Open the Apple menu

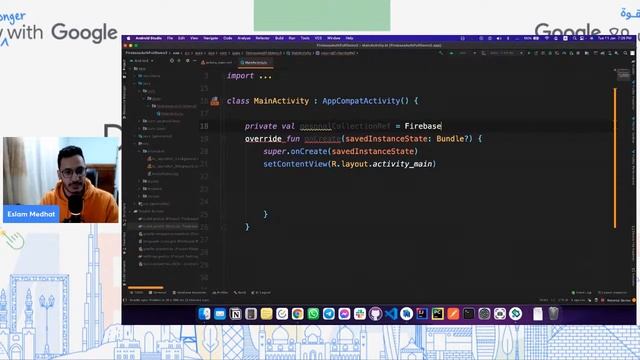[128, 38]
